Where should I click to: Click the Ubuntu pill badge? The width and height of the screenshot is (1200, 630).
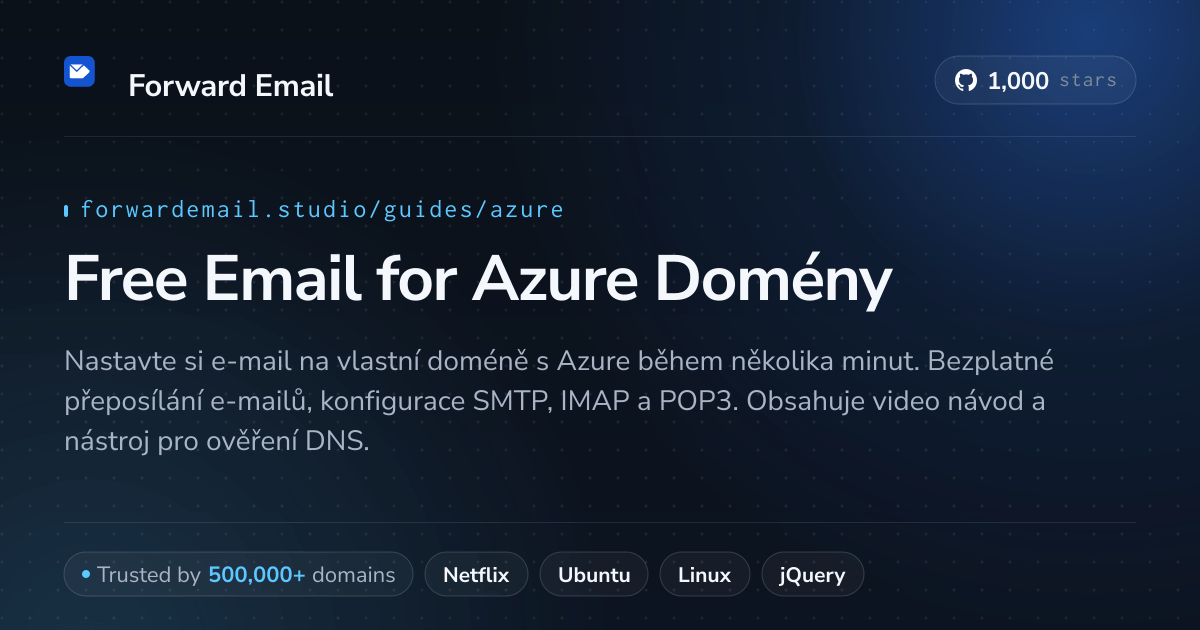pos(594,575)
